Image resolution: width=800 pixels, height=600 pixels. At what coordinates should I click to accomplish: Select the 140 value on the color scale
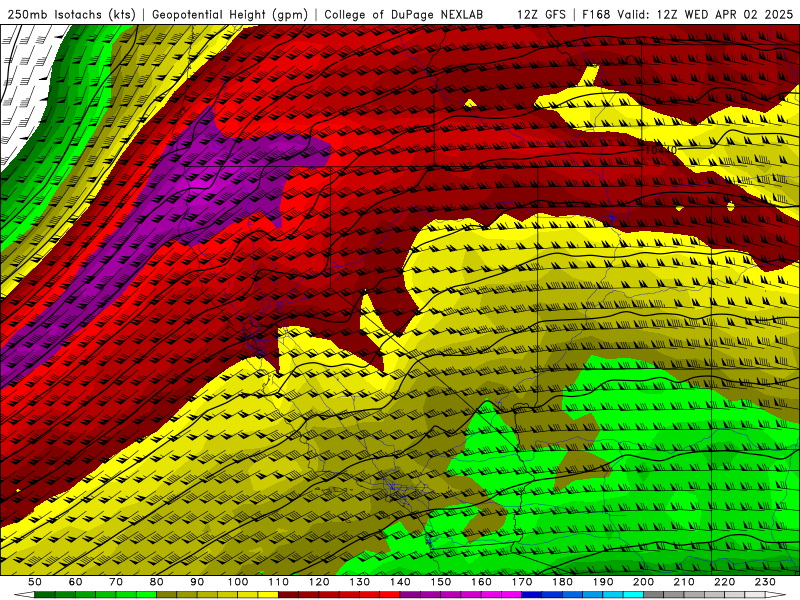(x=400, y=582)
